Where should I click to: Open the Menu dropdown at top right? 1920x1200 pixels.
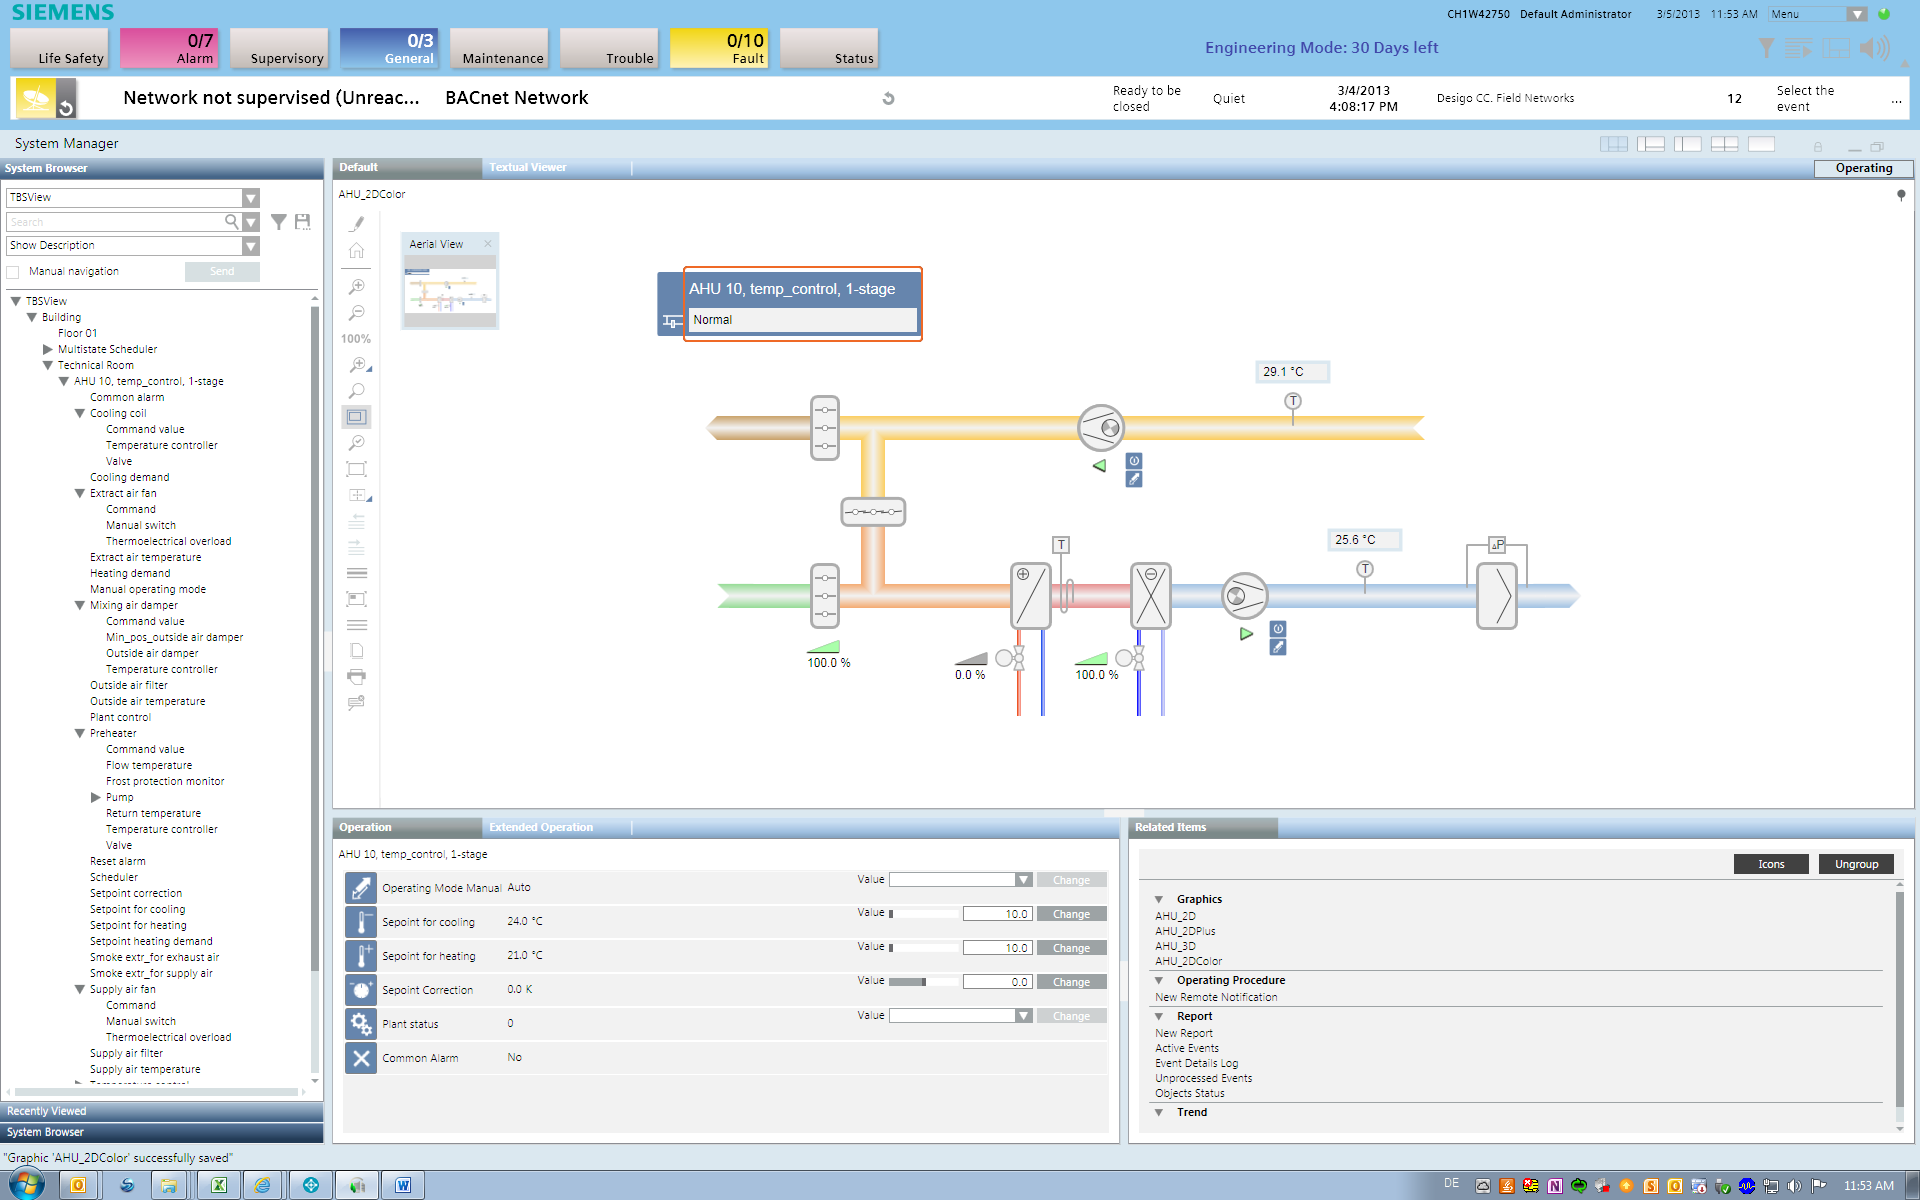point(1857,14)
